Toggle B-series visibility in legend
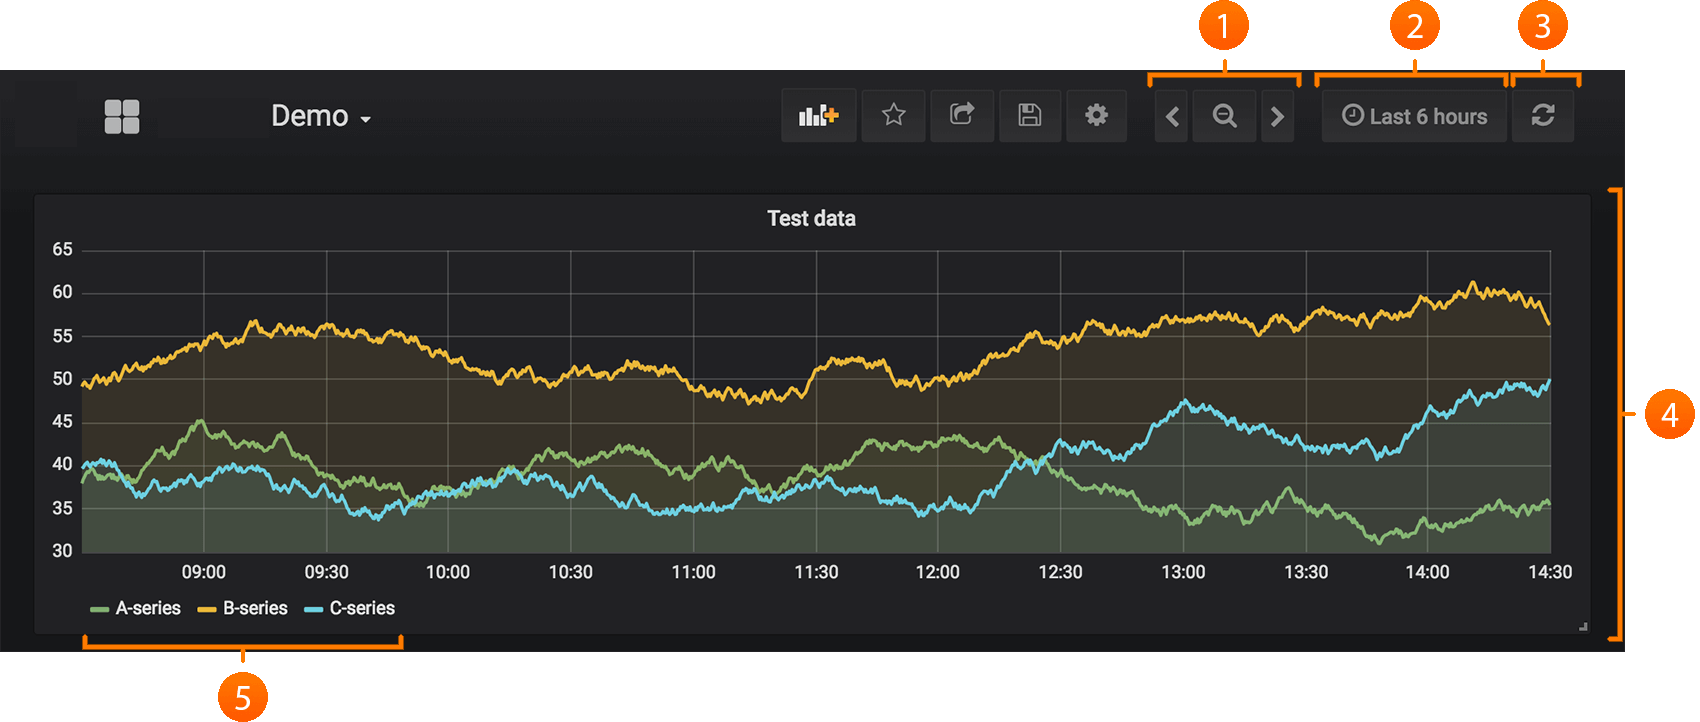Screen dimensions: 1700x722 (255, 608)
